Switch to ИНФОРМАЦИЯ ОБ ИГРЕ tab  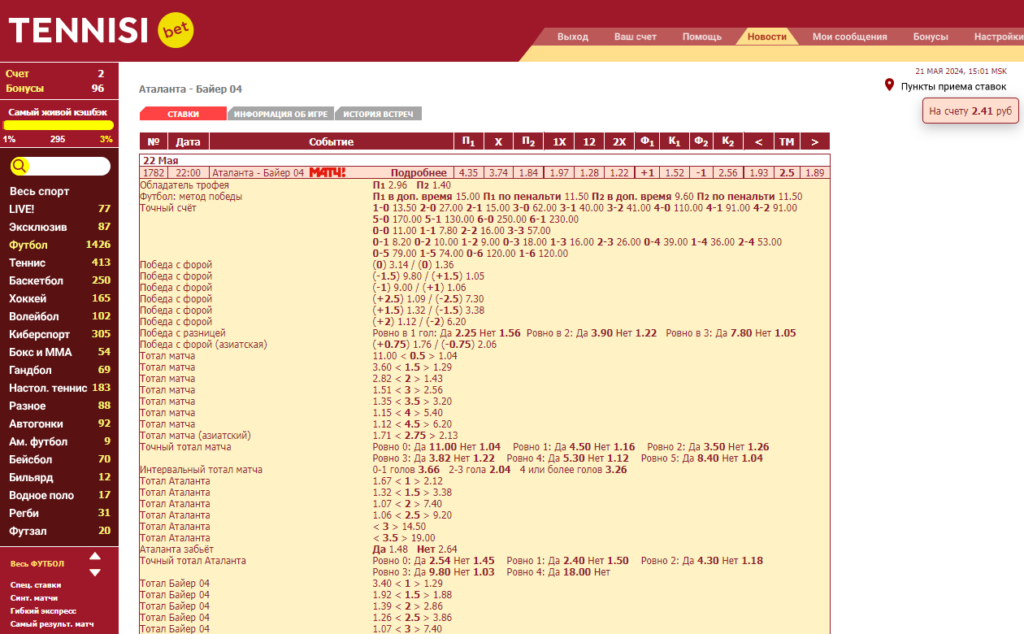coord(281,114)
